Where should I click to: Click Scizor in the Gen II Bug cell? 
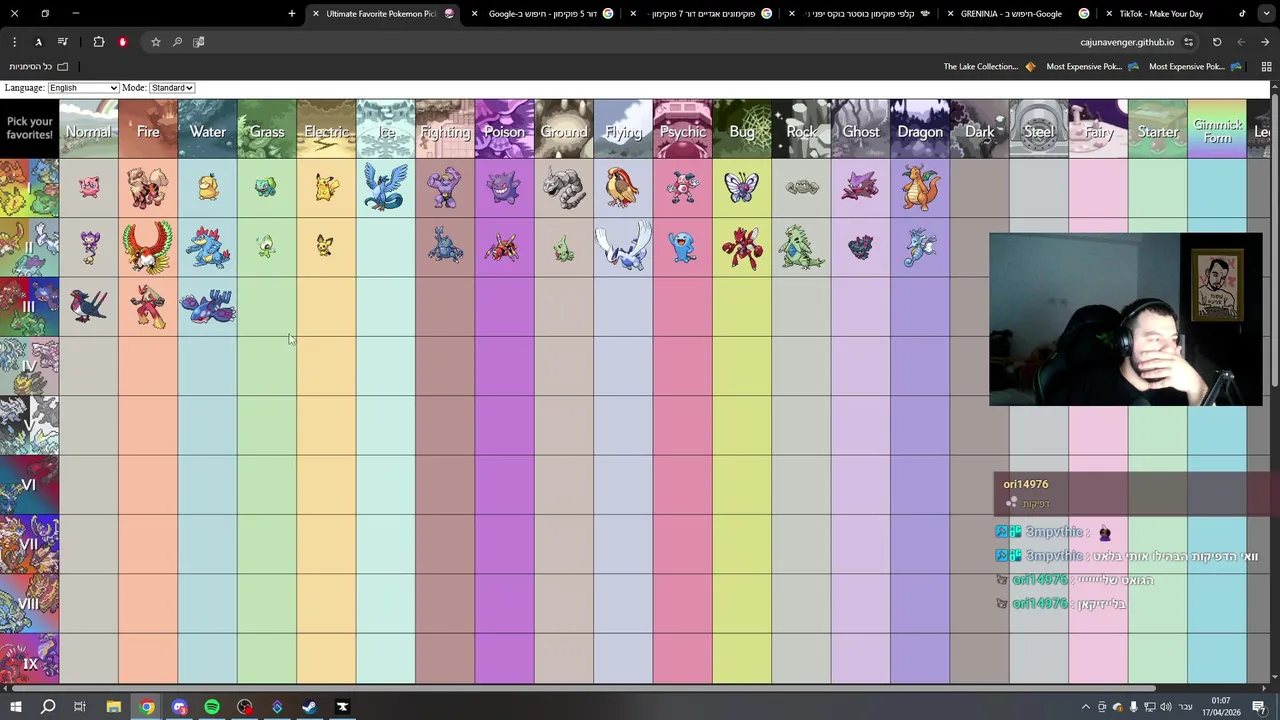click(x=742, y=247)
